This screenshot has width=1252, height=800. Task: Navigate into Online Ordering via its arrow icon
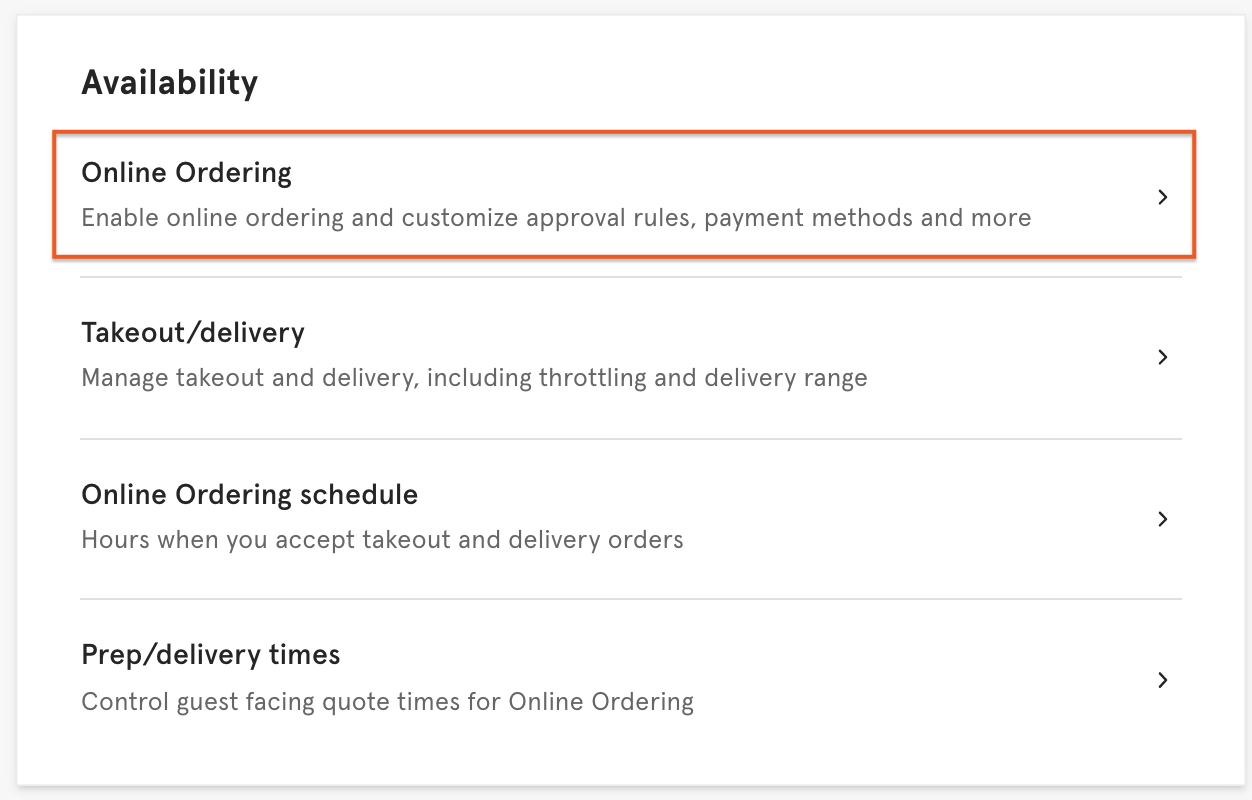1162,197
